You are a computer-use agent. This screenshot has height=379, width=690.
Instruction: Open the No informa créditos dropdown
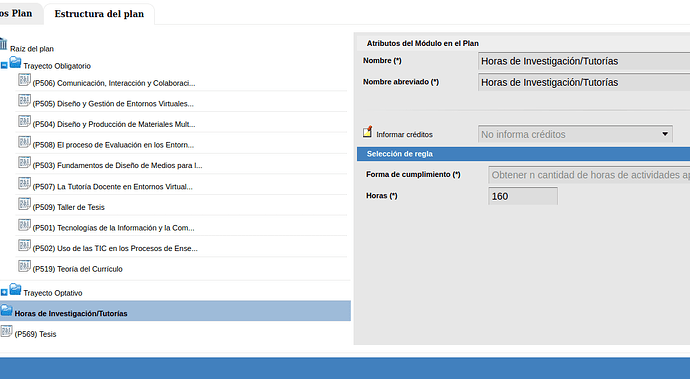(575, 134)
